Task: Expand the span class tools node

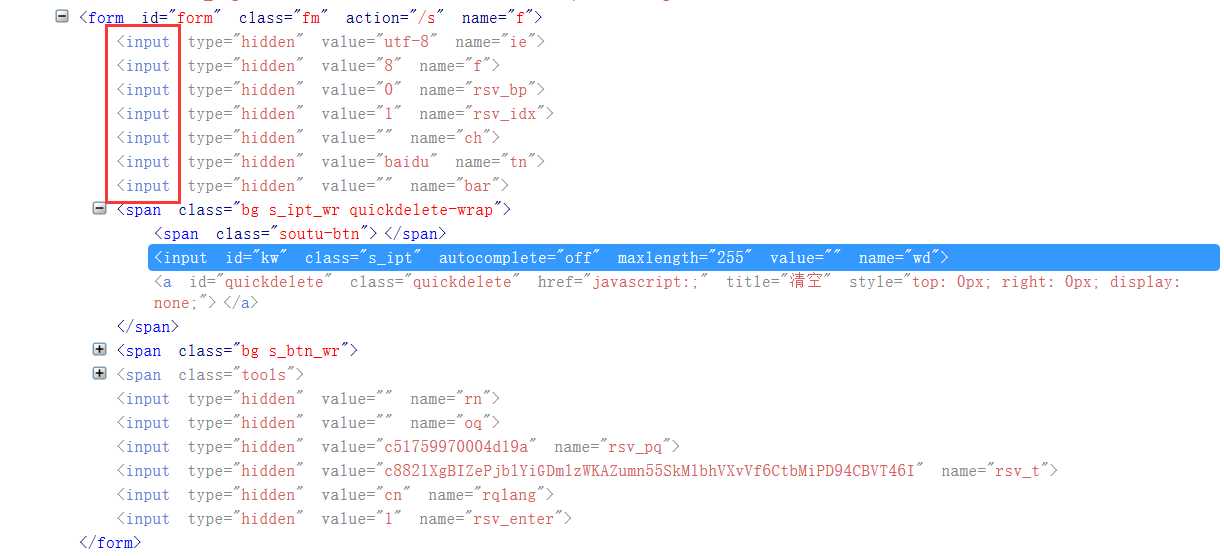Action: pos(99,373)
